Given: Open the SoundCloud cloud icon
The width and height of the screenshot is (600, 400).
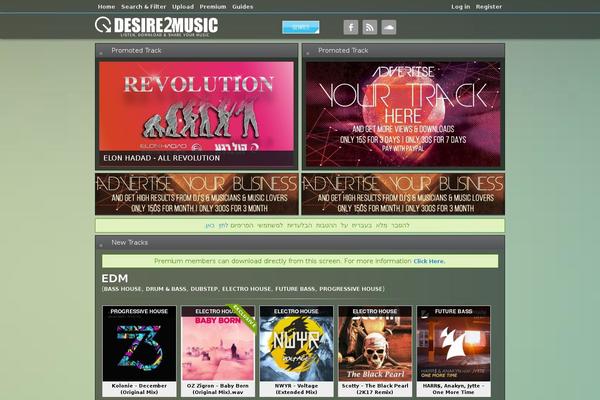Looking at the screenshot, I should pyautogui.click(x=389, y=27).
